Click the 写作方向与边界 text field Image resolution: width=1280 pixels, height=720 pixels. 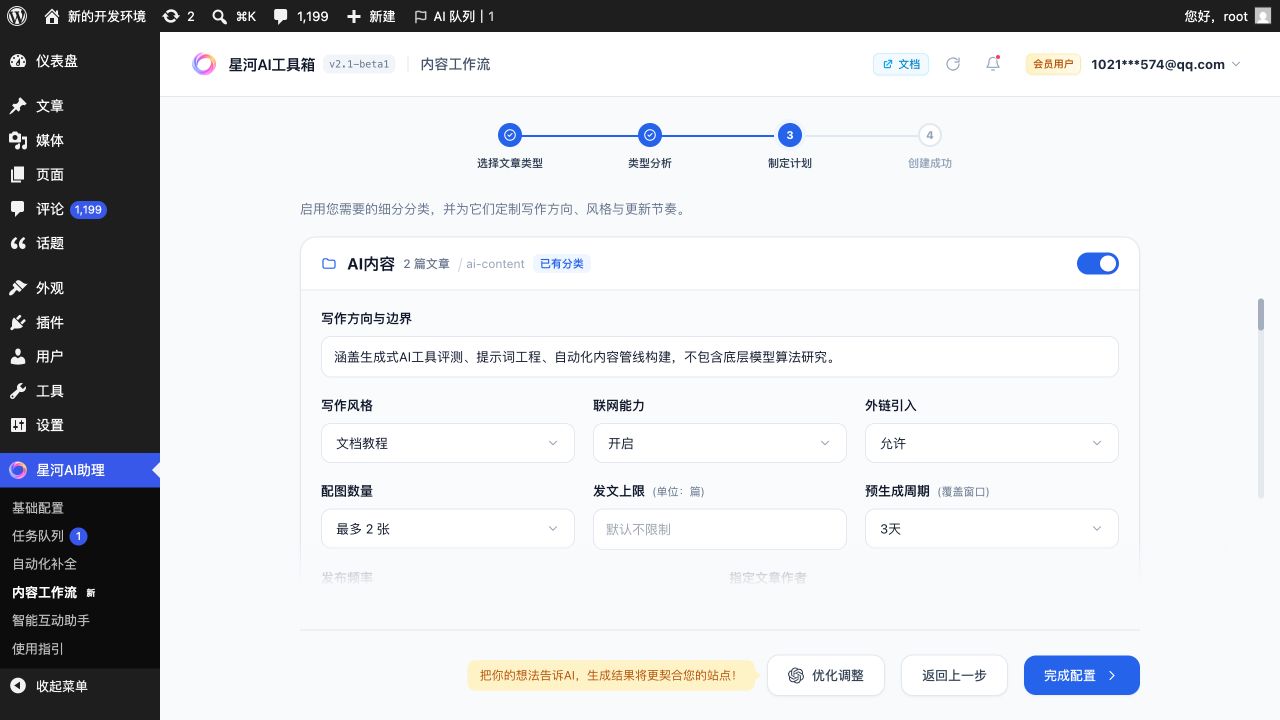720,357
